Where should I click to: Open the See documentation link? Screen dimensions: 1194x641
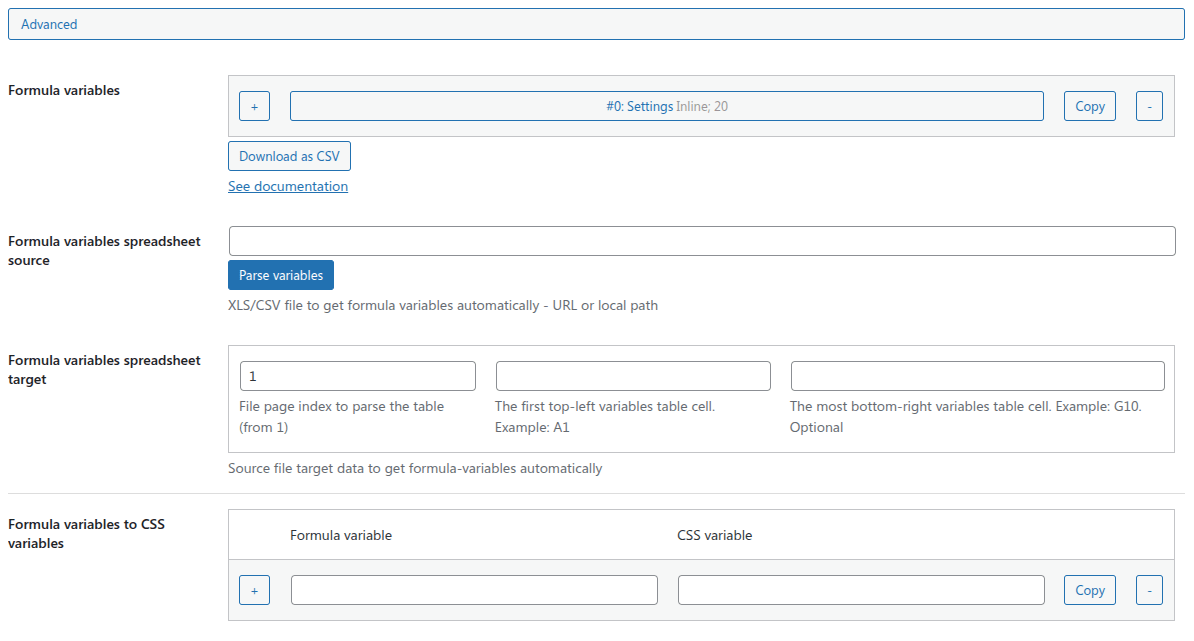(288, 186)
